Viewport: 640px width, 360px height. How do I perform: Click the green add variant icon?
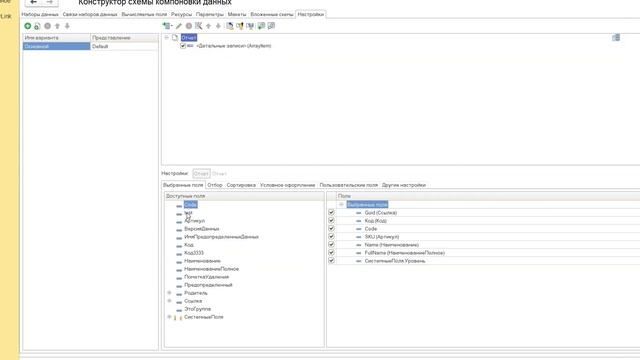pos(28,26)
